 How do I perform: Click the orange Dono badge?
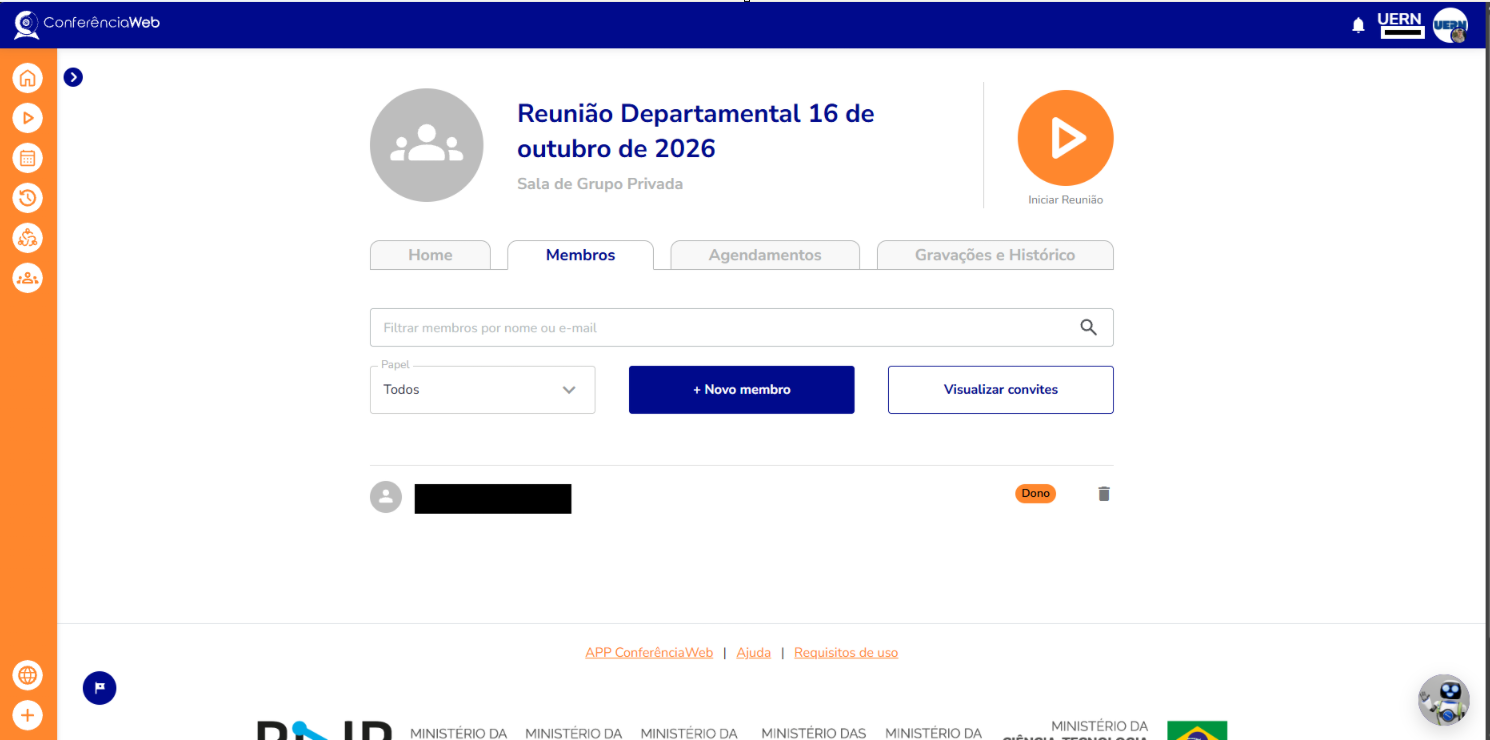coord(1036,493)
